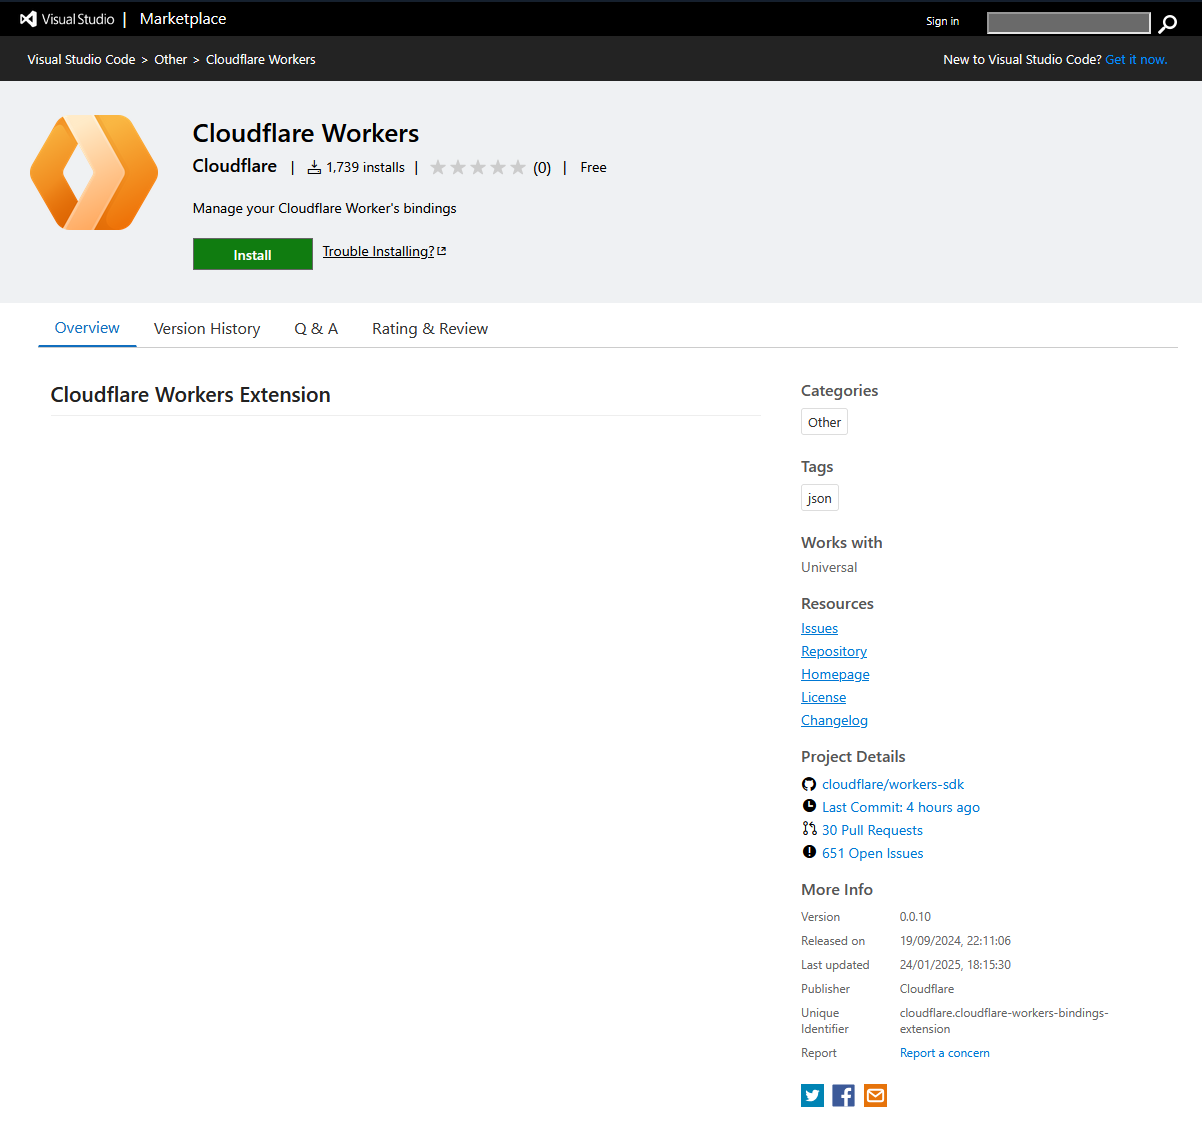Click the installs download icon
This screenshot has height=1133, width=1202.
314,167
